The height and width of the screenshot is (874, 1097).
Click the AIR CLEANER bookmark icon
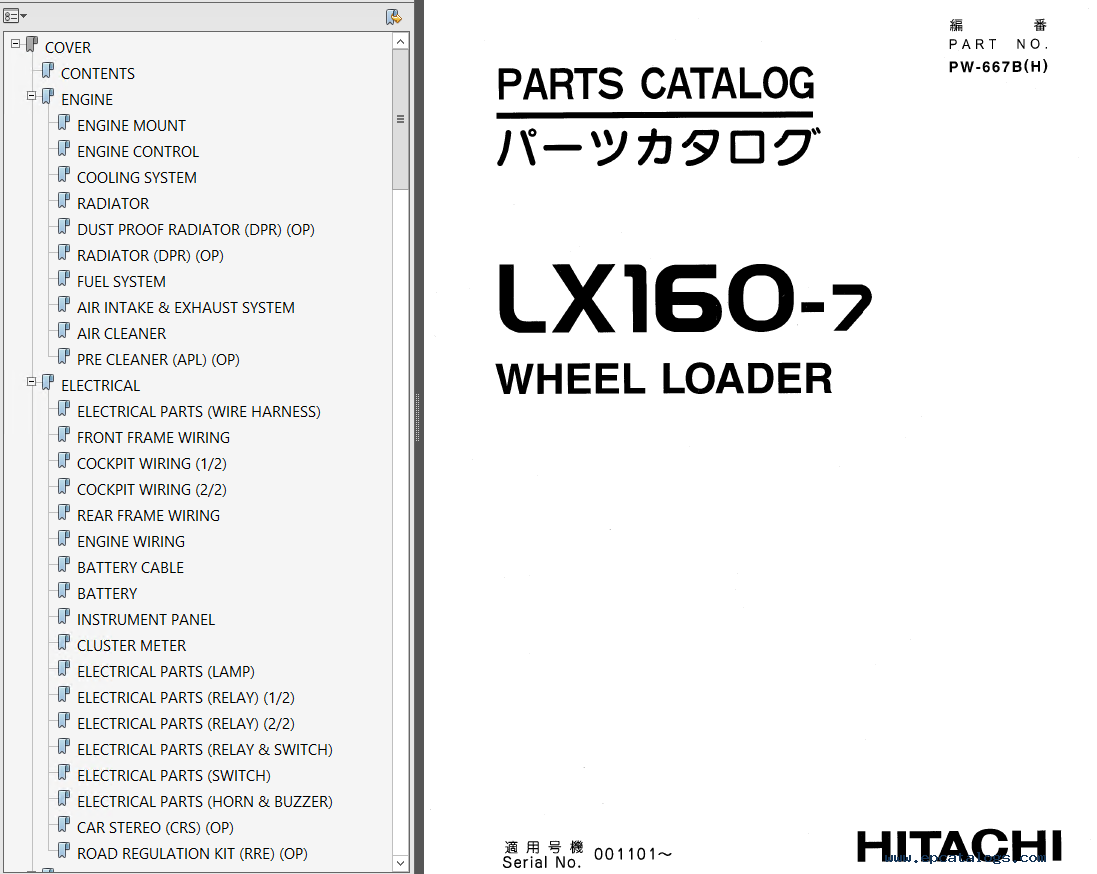coord(64,331)
